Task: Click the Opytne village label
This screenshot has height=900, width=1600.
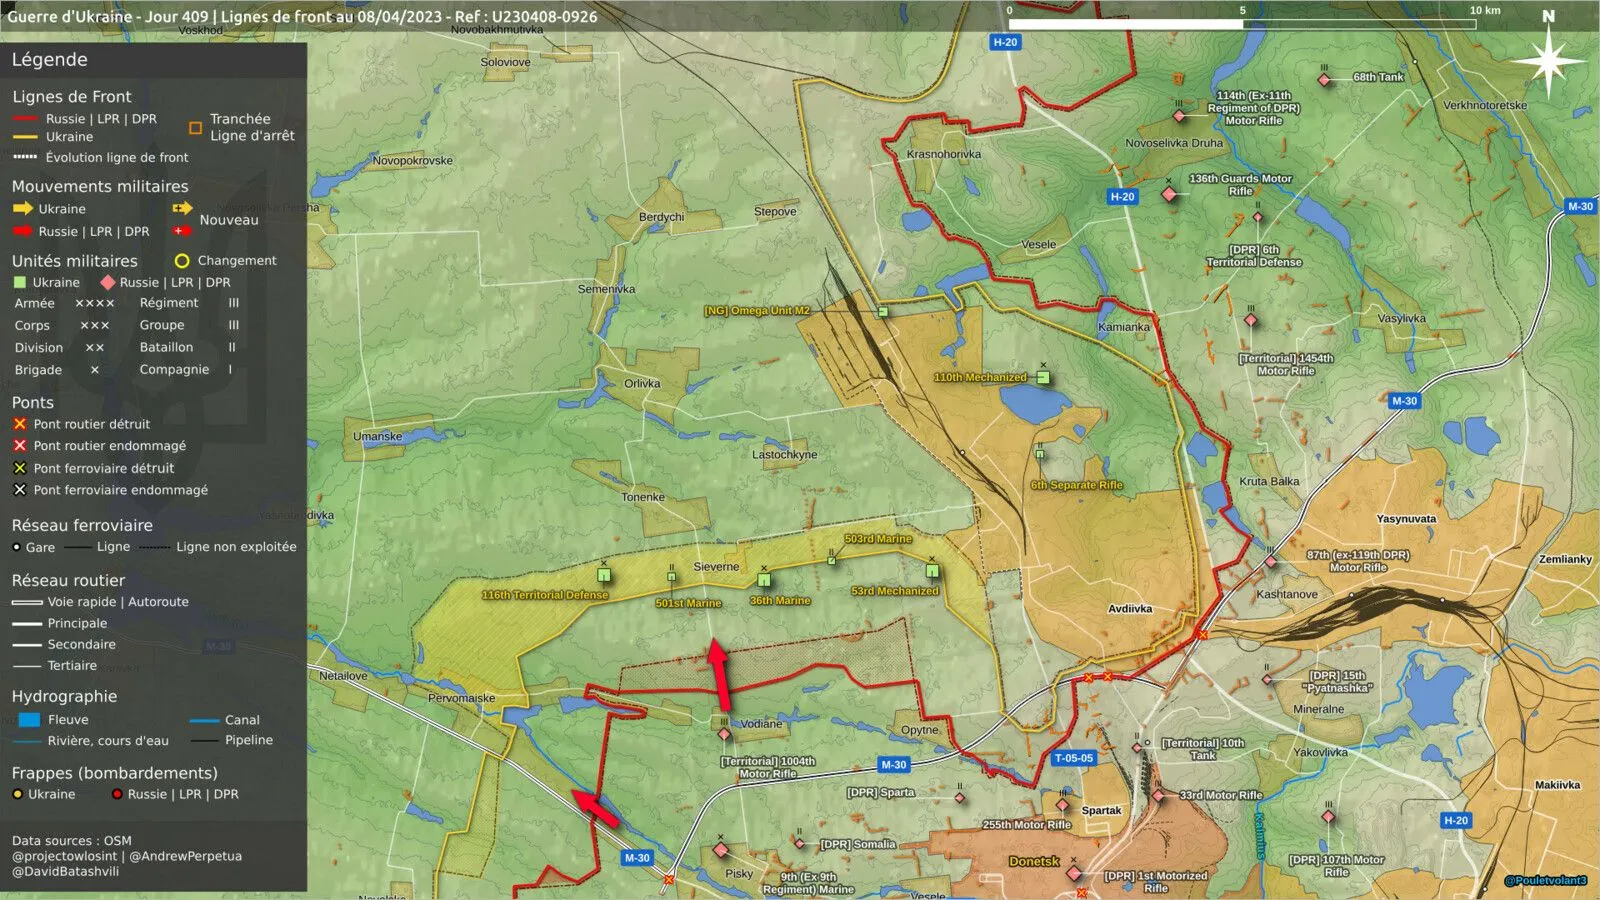Action: pos(920,730)
